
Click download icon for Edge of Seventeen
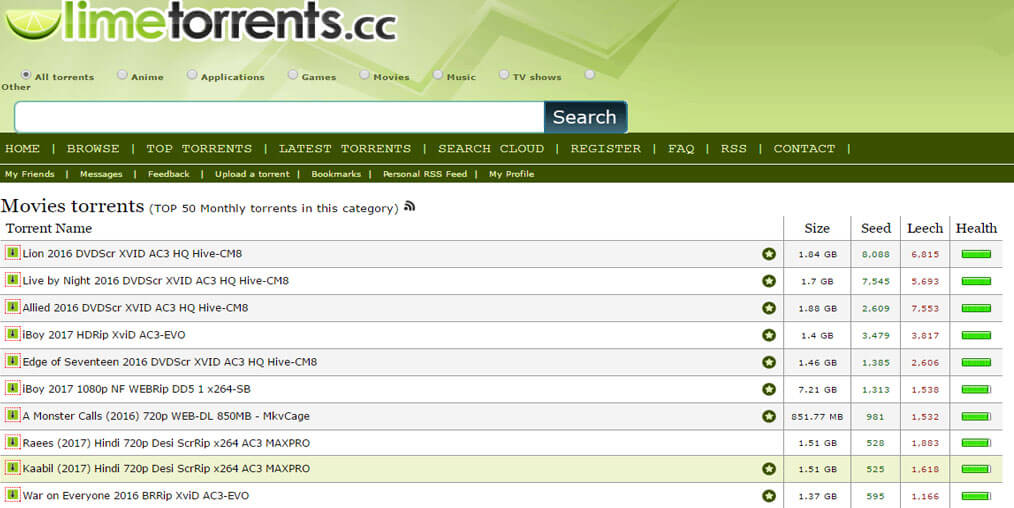pyautogui.click(x=12, y=361)
